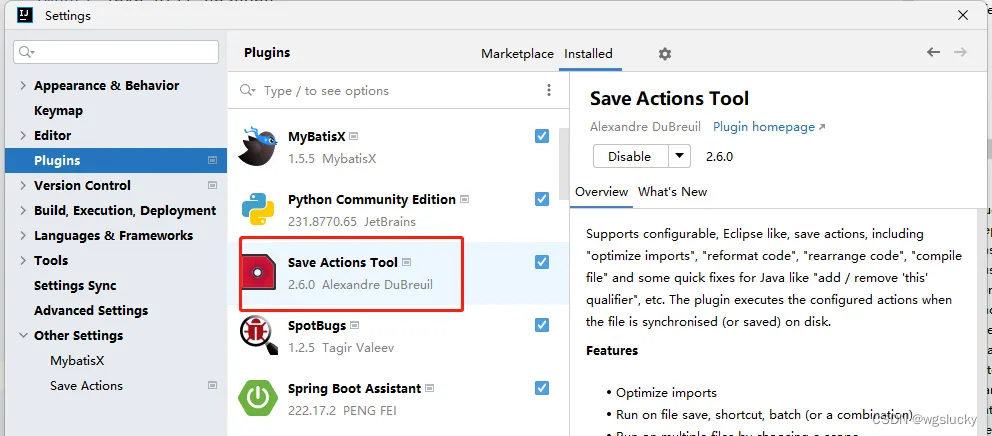Expand Languages & Frameworks node
This screenshot has width=992, height=436.
tap(23, 235)
